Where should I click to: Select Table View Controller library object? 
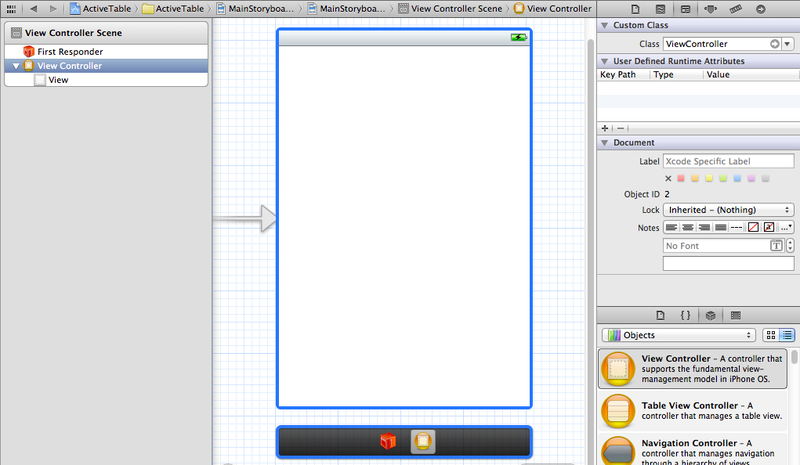[692, 411]
